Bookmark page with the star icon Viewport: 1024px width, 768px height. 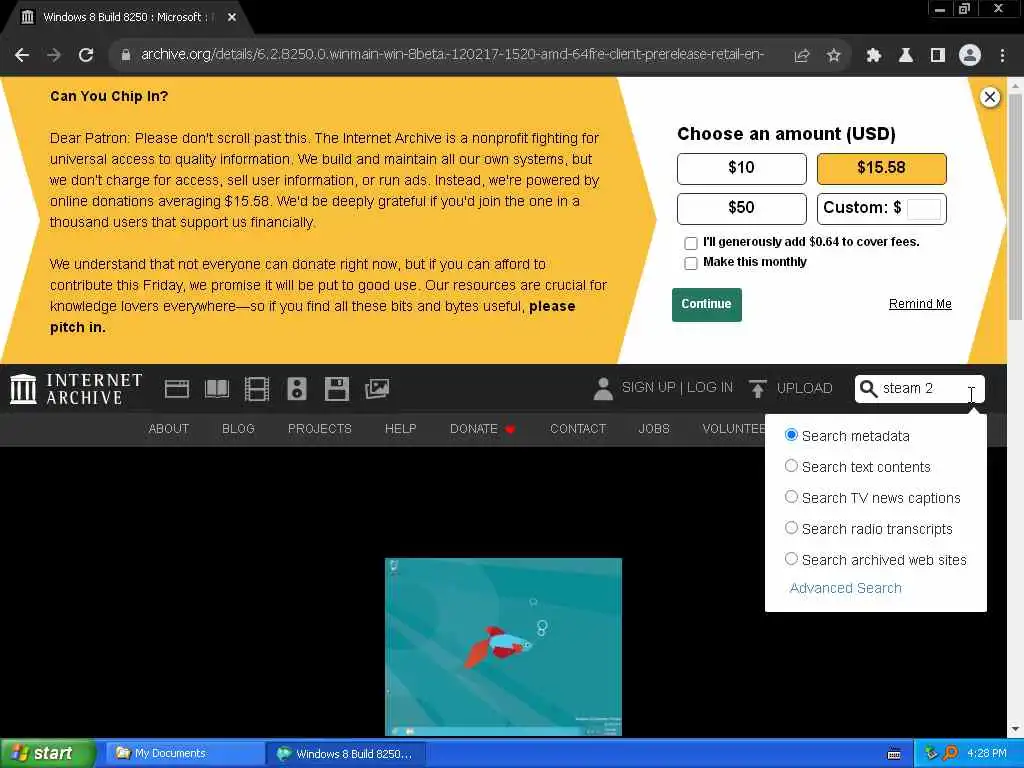(833, 56)
